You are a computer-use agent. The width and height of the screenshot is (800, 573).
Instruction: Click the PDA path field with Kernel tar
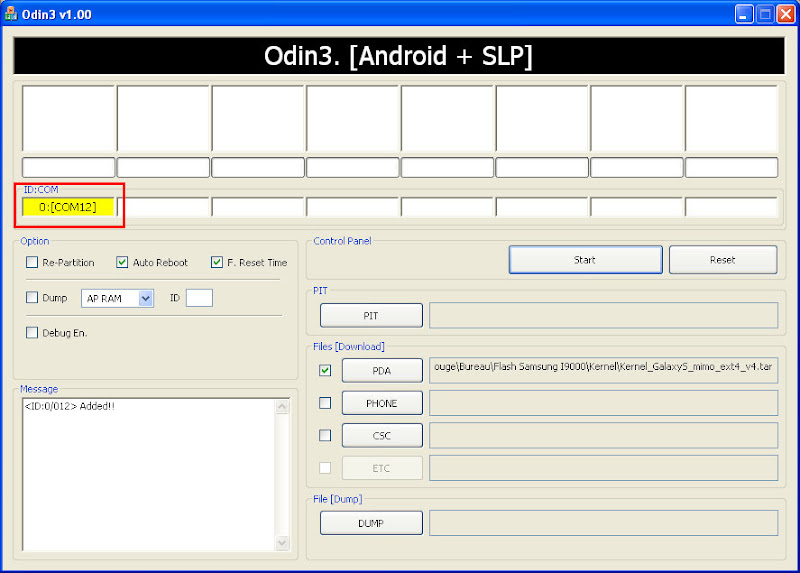pos(604,370)
